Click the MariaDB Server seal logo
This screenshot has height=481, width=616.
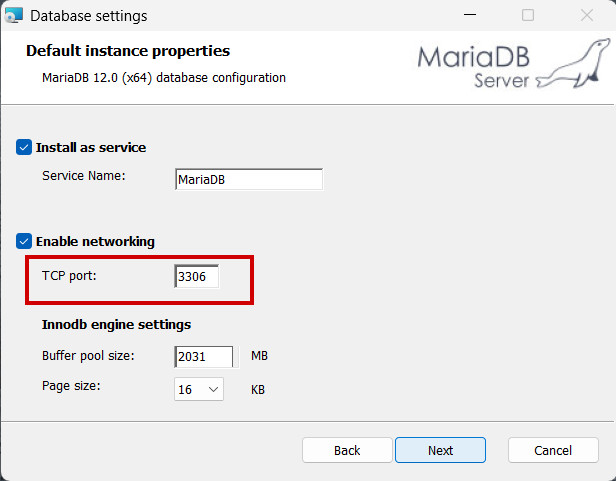(x=514, y=63)
